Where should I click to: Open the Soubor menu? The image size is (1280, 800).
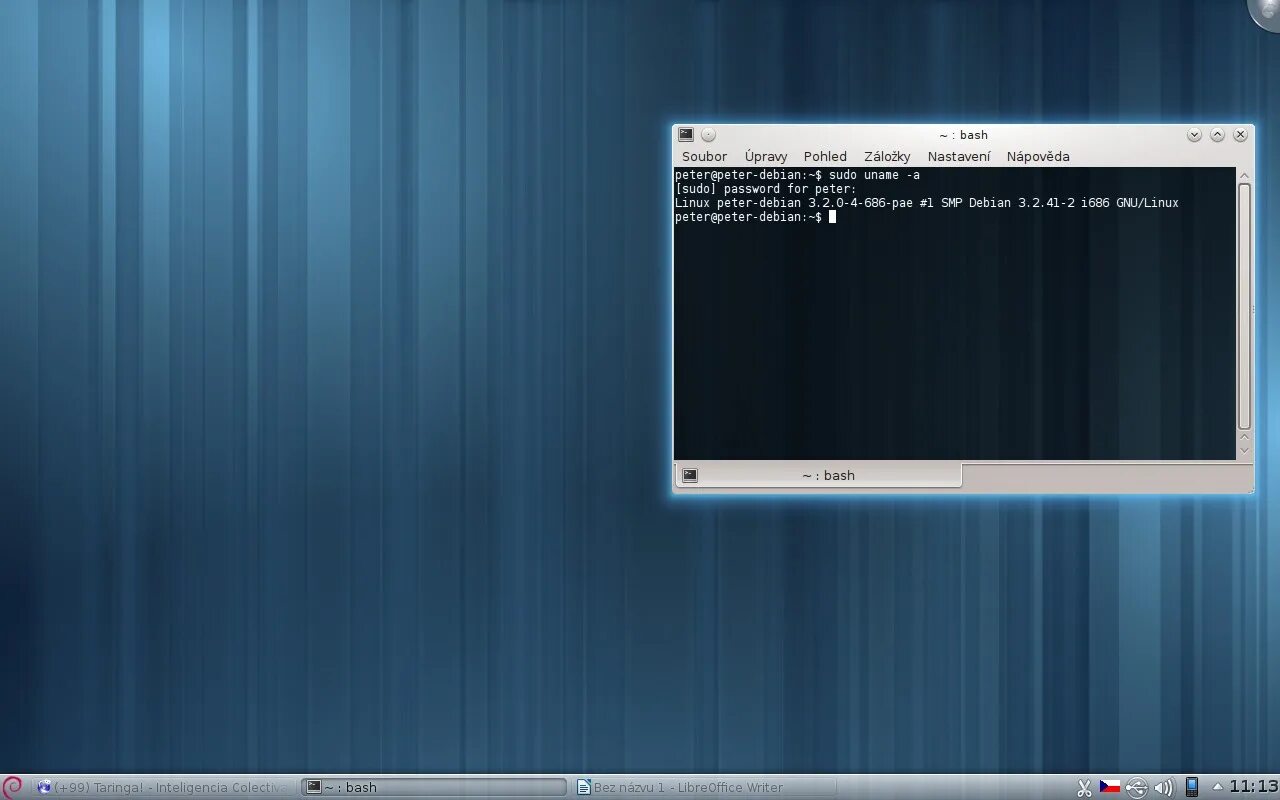[704, 156]
